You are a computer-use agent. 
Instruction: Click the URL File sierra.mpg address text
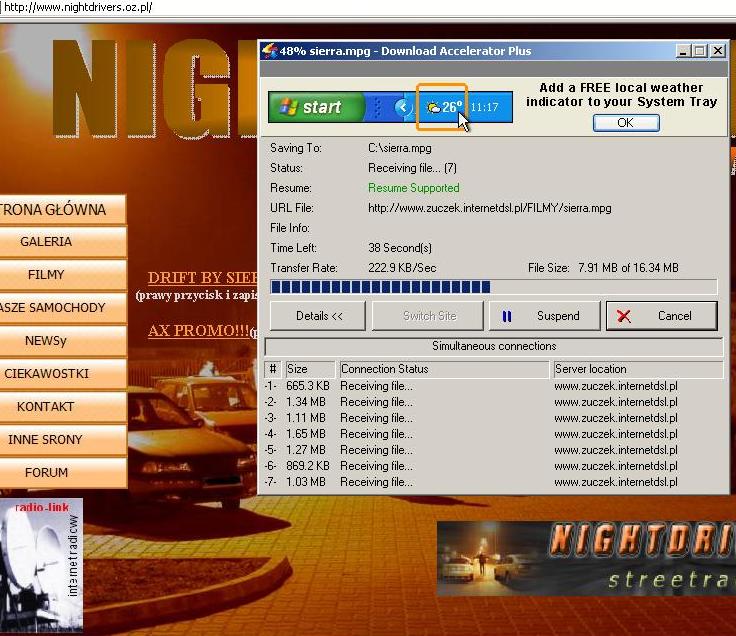click(x=490, y=208)
